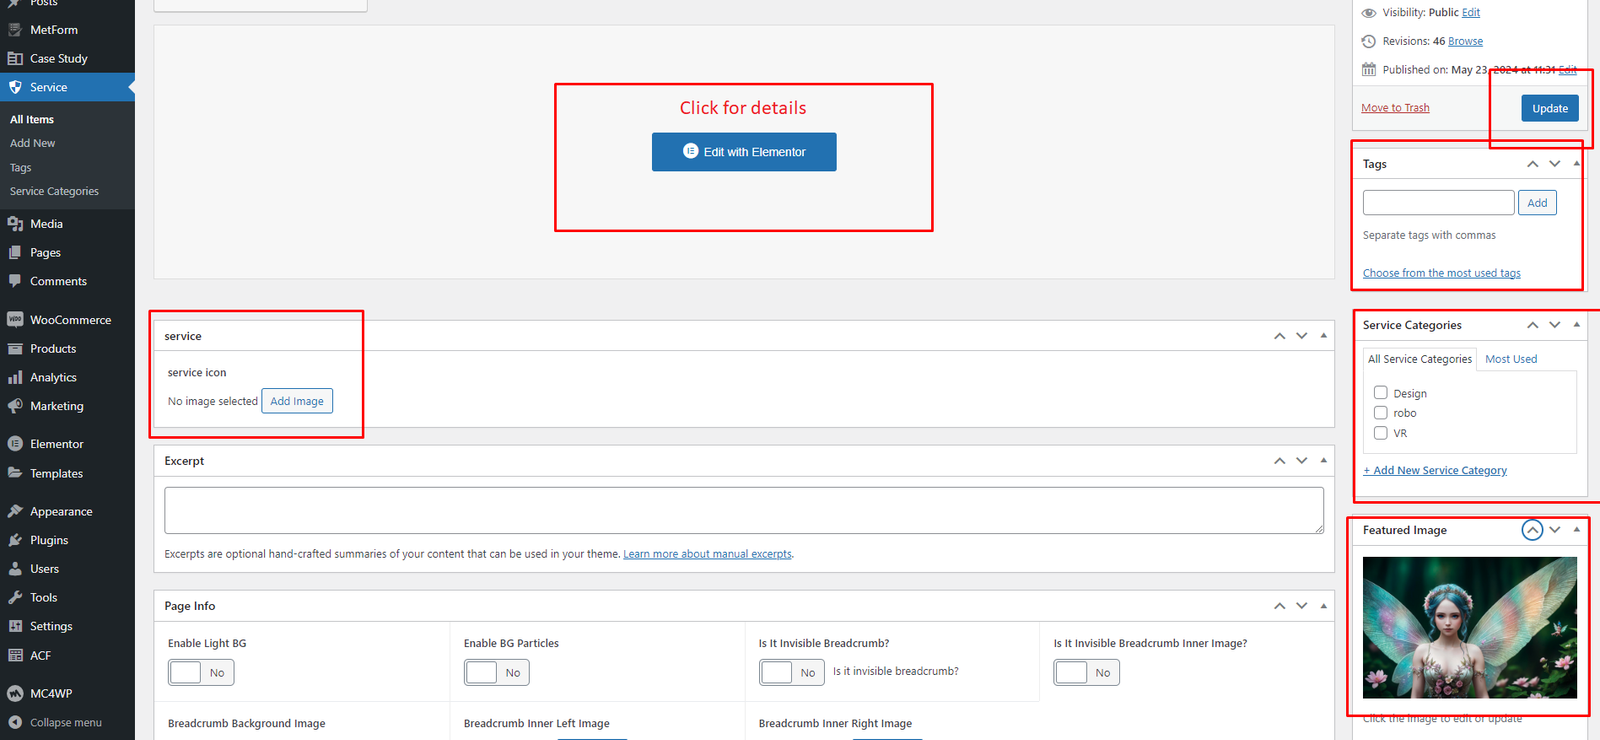The height and width of the screenshot is (740, 1600).
Task: Open Appearance via the paintbrush icon
Action: tap(15, 511)
